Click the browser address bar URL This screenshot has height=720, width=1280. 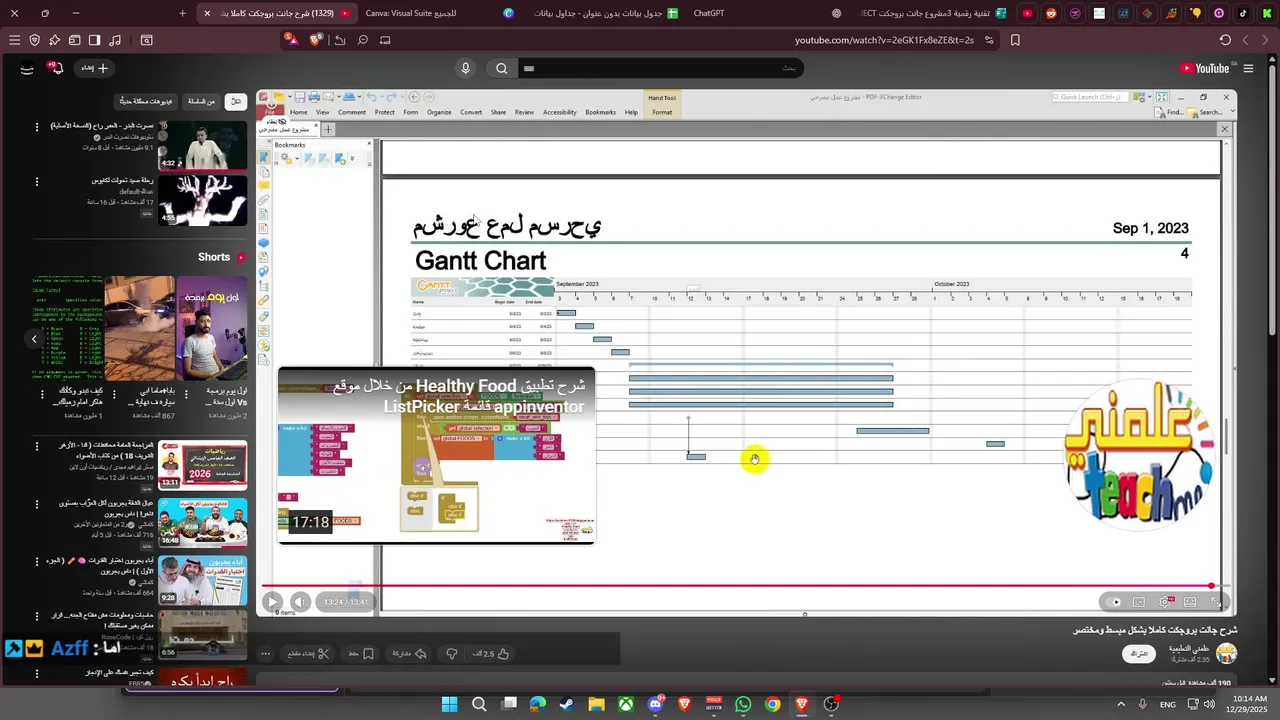(x=884, y=40)
